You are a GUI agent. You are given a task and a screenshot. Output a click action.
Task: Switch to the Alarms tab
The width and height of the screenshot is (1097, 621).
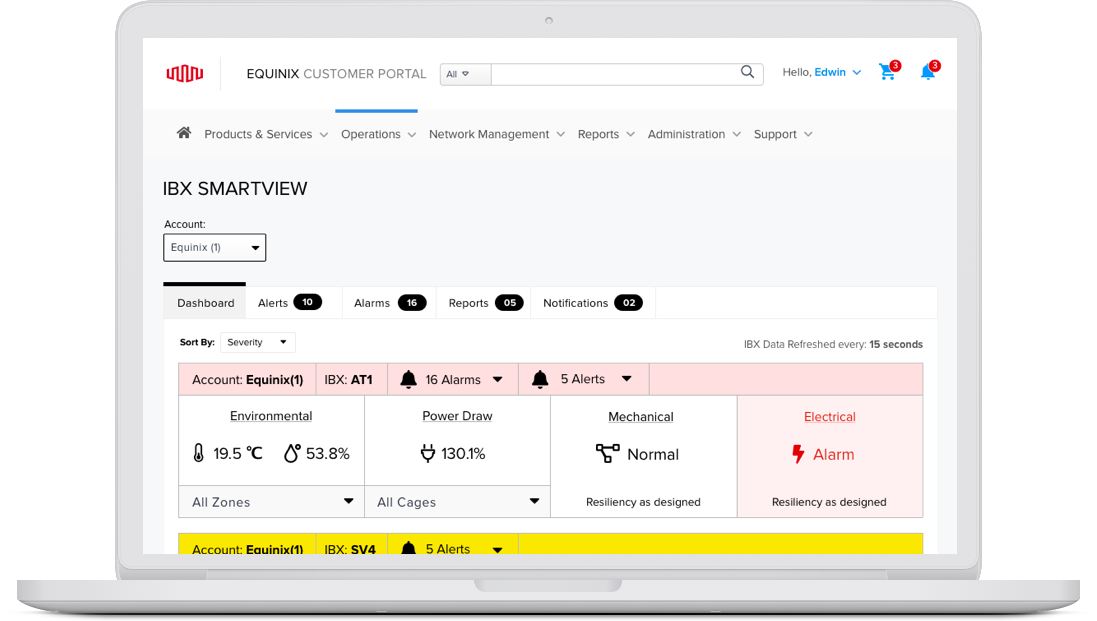(x=390, y=303)
